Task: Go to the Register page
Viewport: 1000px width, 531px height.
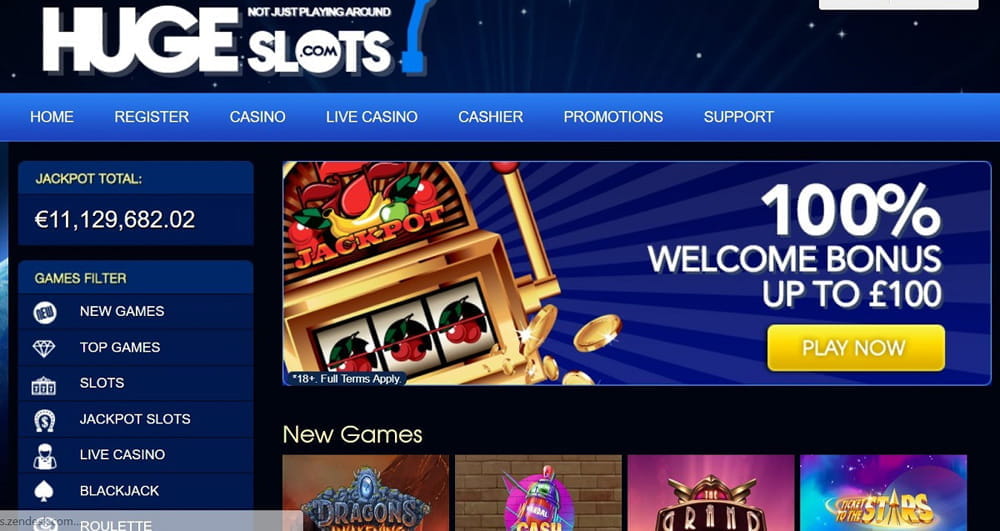Action: click(x=152, y=117)
